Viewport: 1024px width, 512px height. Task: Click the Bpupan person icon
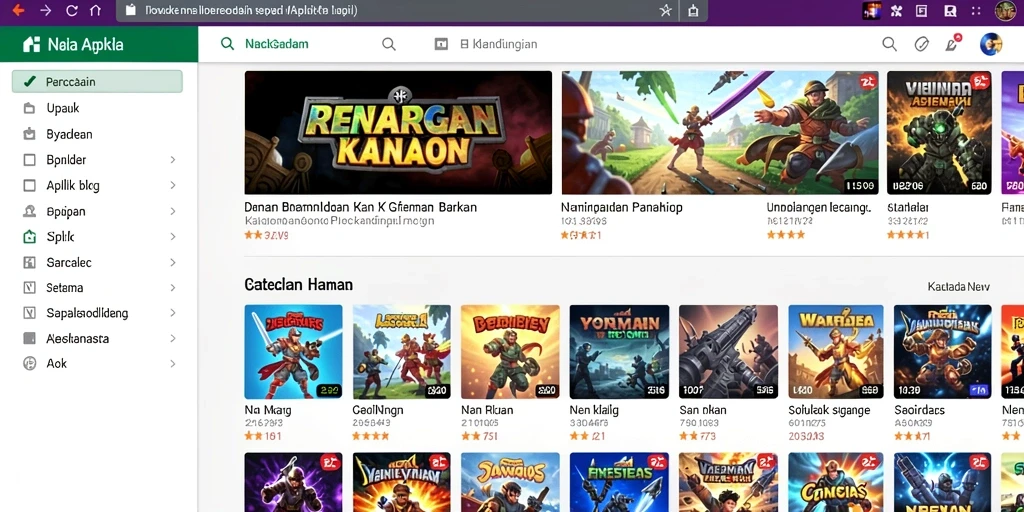click(29, 212)
